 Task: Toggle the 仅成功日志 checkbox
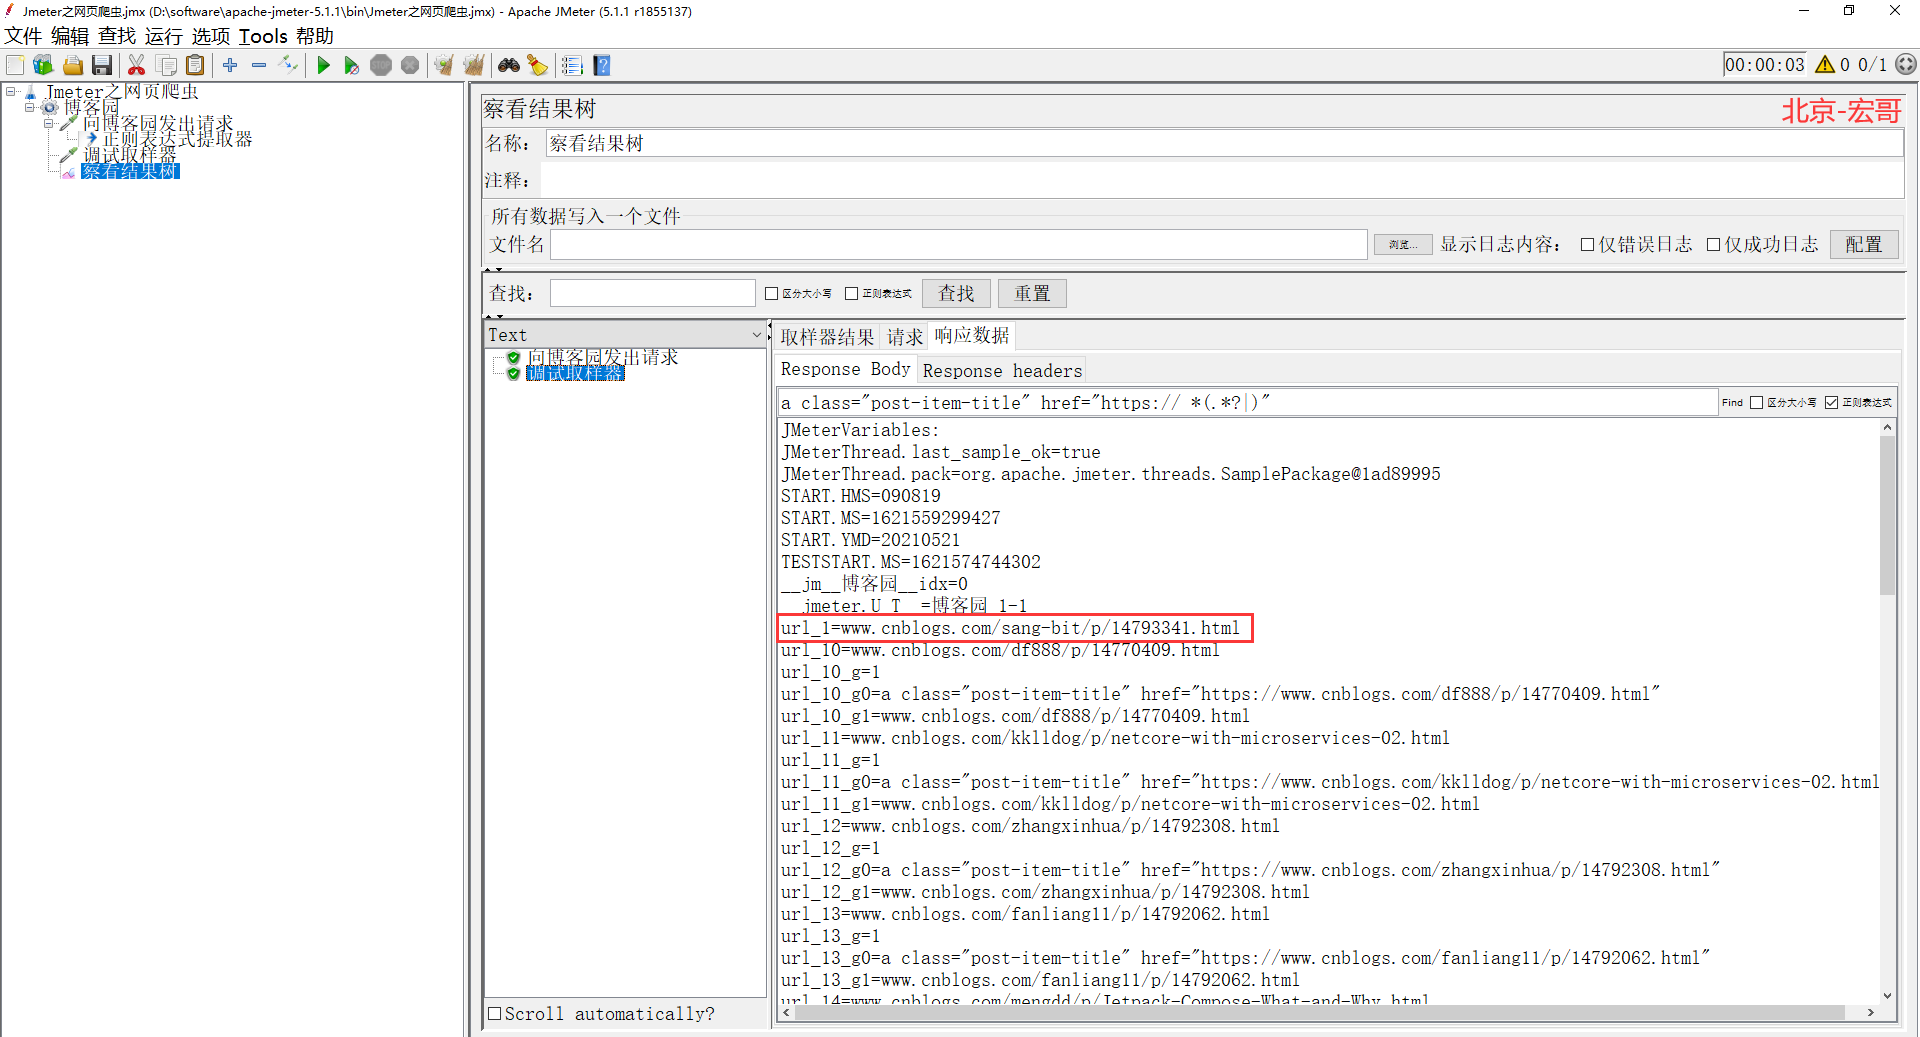pos(1713,245)
